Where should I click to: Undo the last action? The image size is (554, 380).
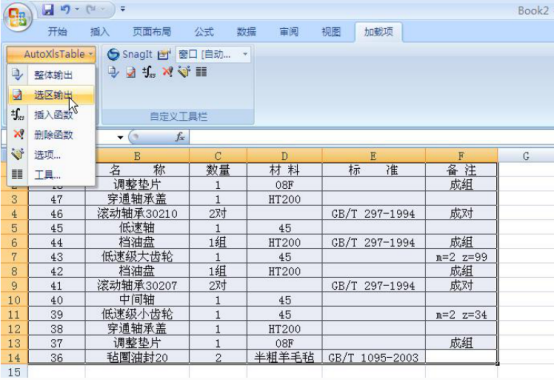tap(65, 10)
